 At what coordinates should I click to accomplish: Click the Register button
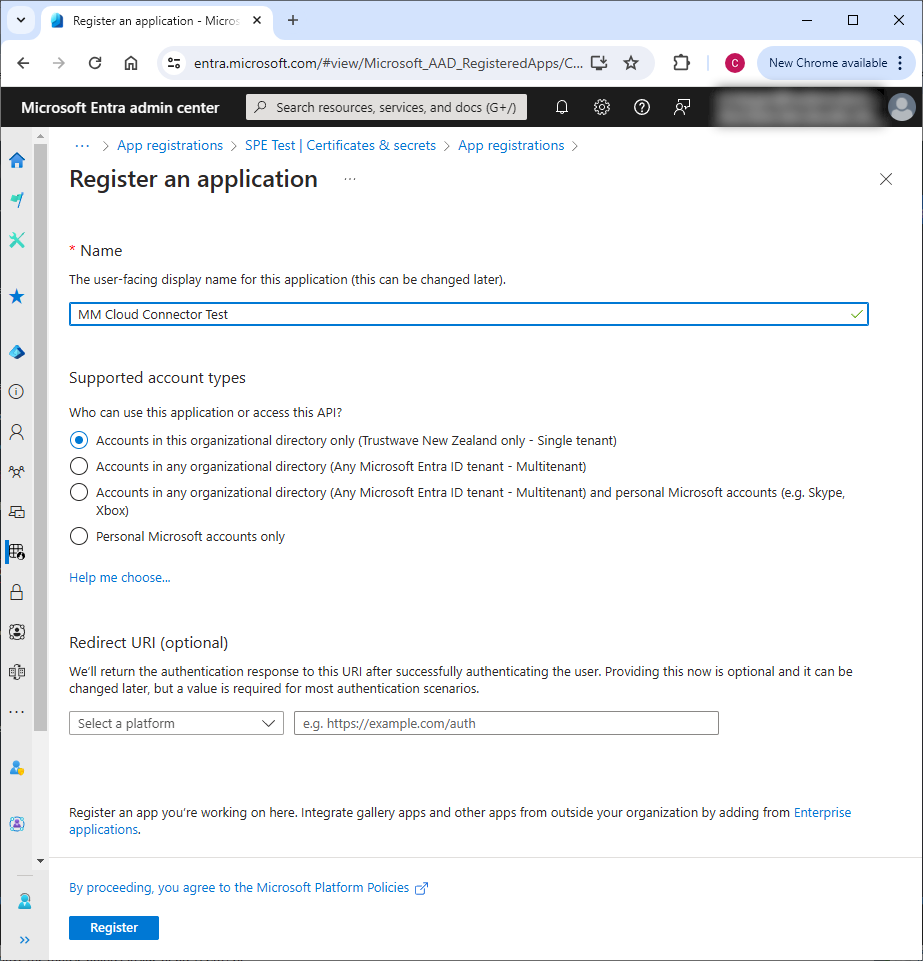coord(114,928)
